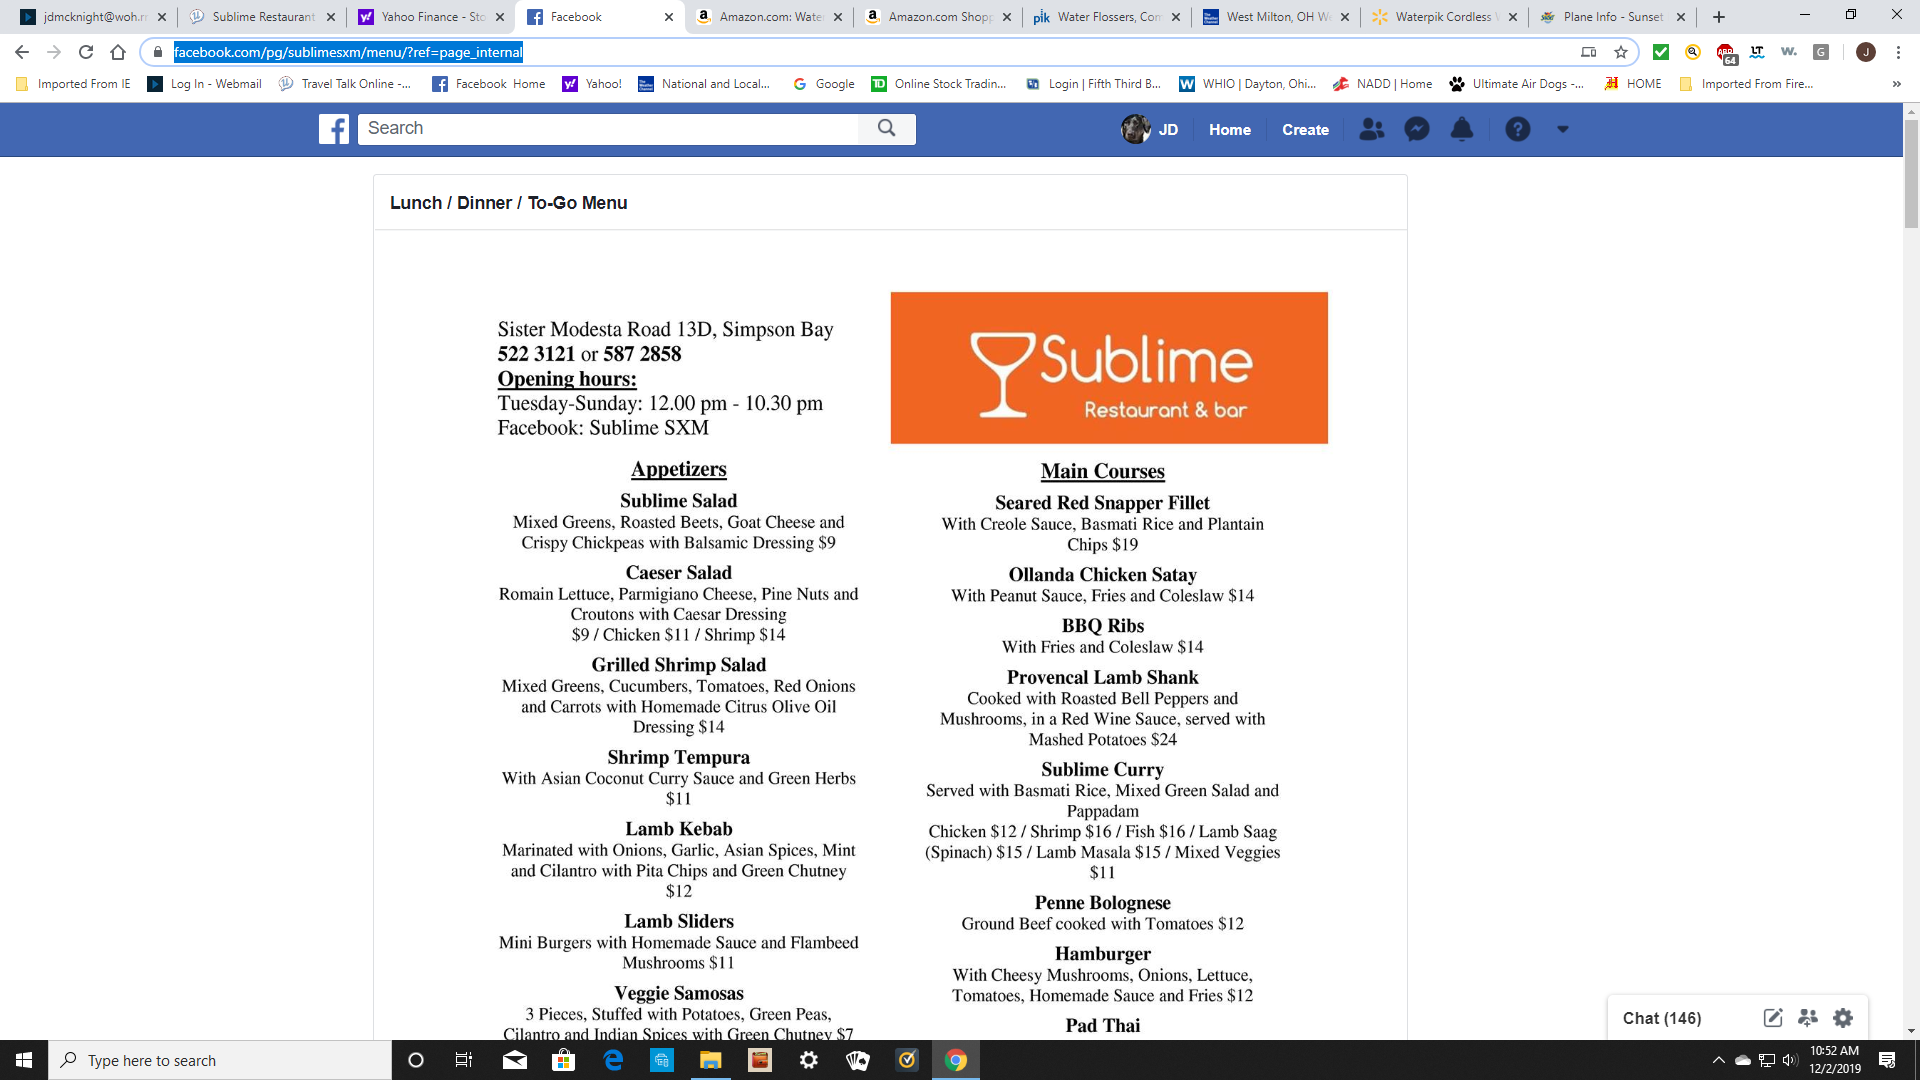Open the Quick Help question mark icon
This screenshot has height=1080, width=1920.
pos(1518,129)
